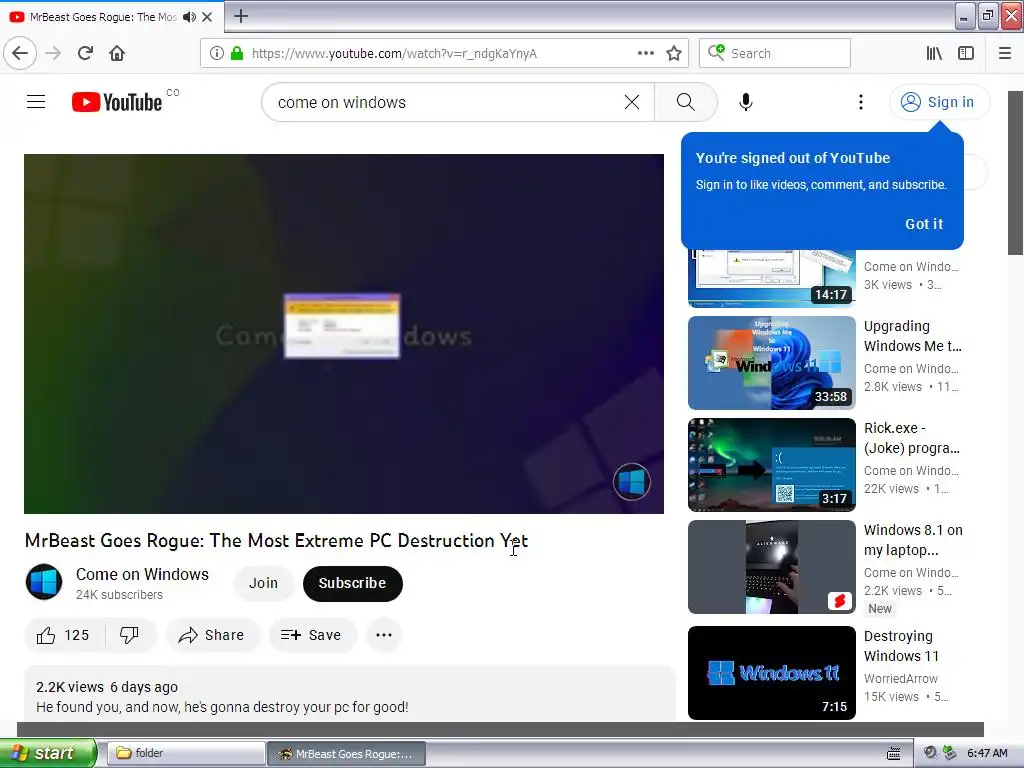The height and width of the screenshot is (768, 1024).
Task: Go to YouTube home via the logo
Action: (x=117, y=102)
